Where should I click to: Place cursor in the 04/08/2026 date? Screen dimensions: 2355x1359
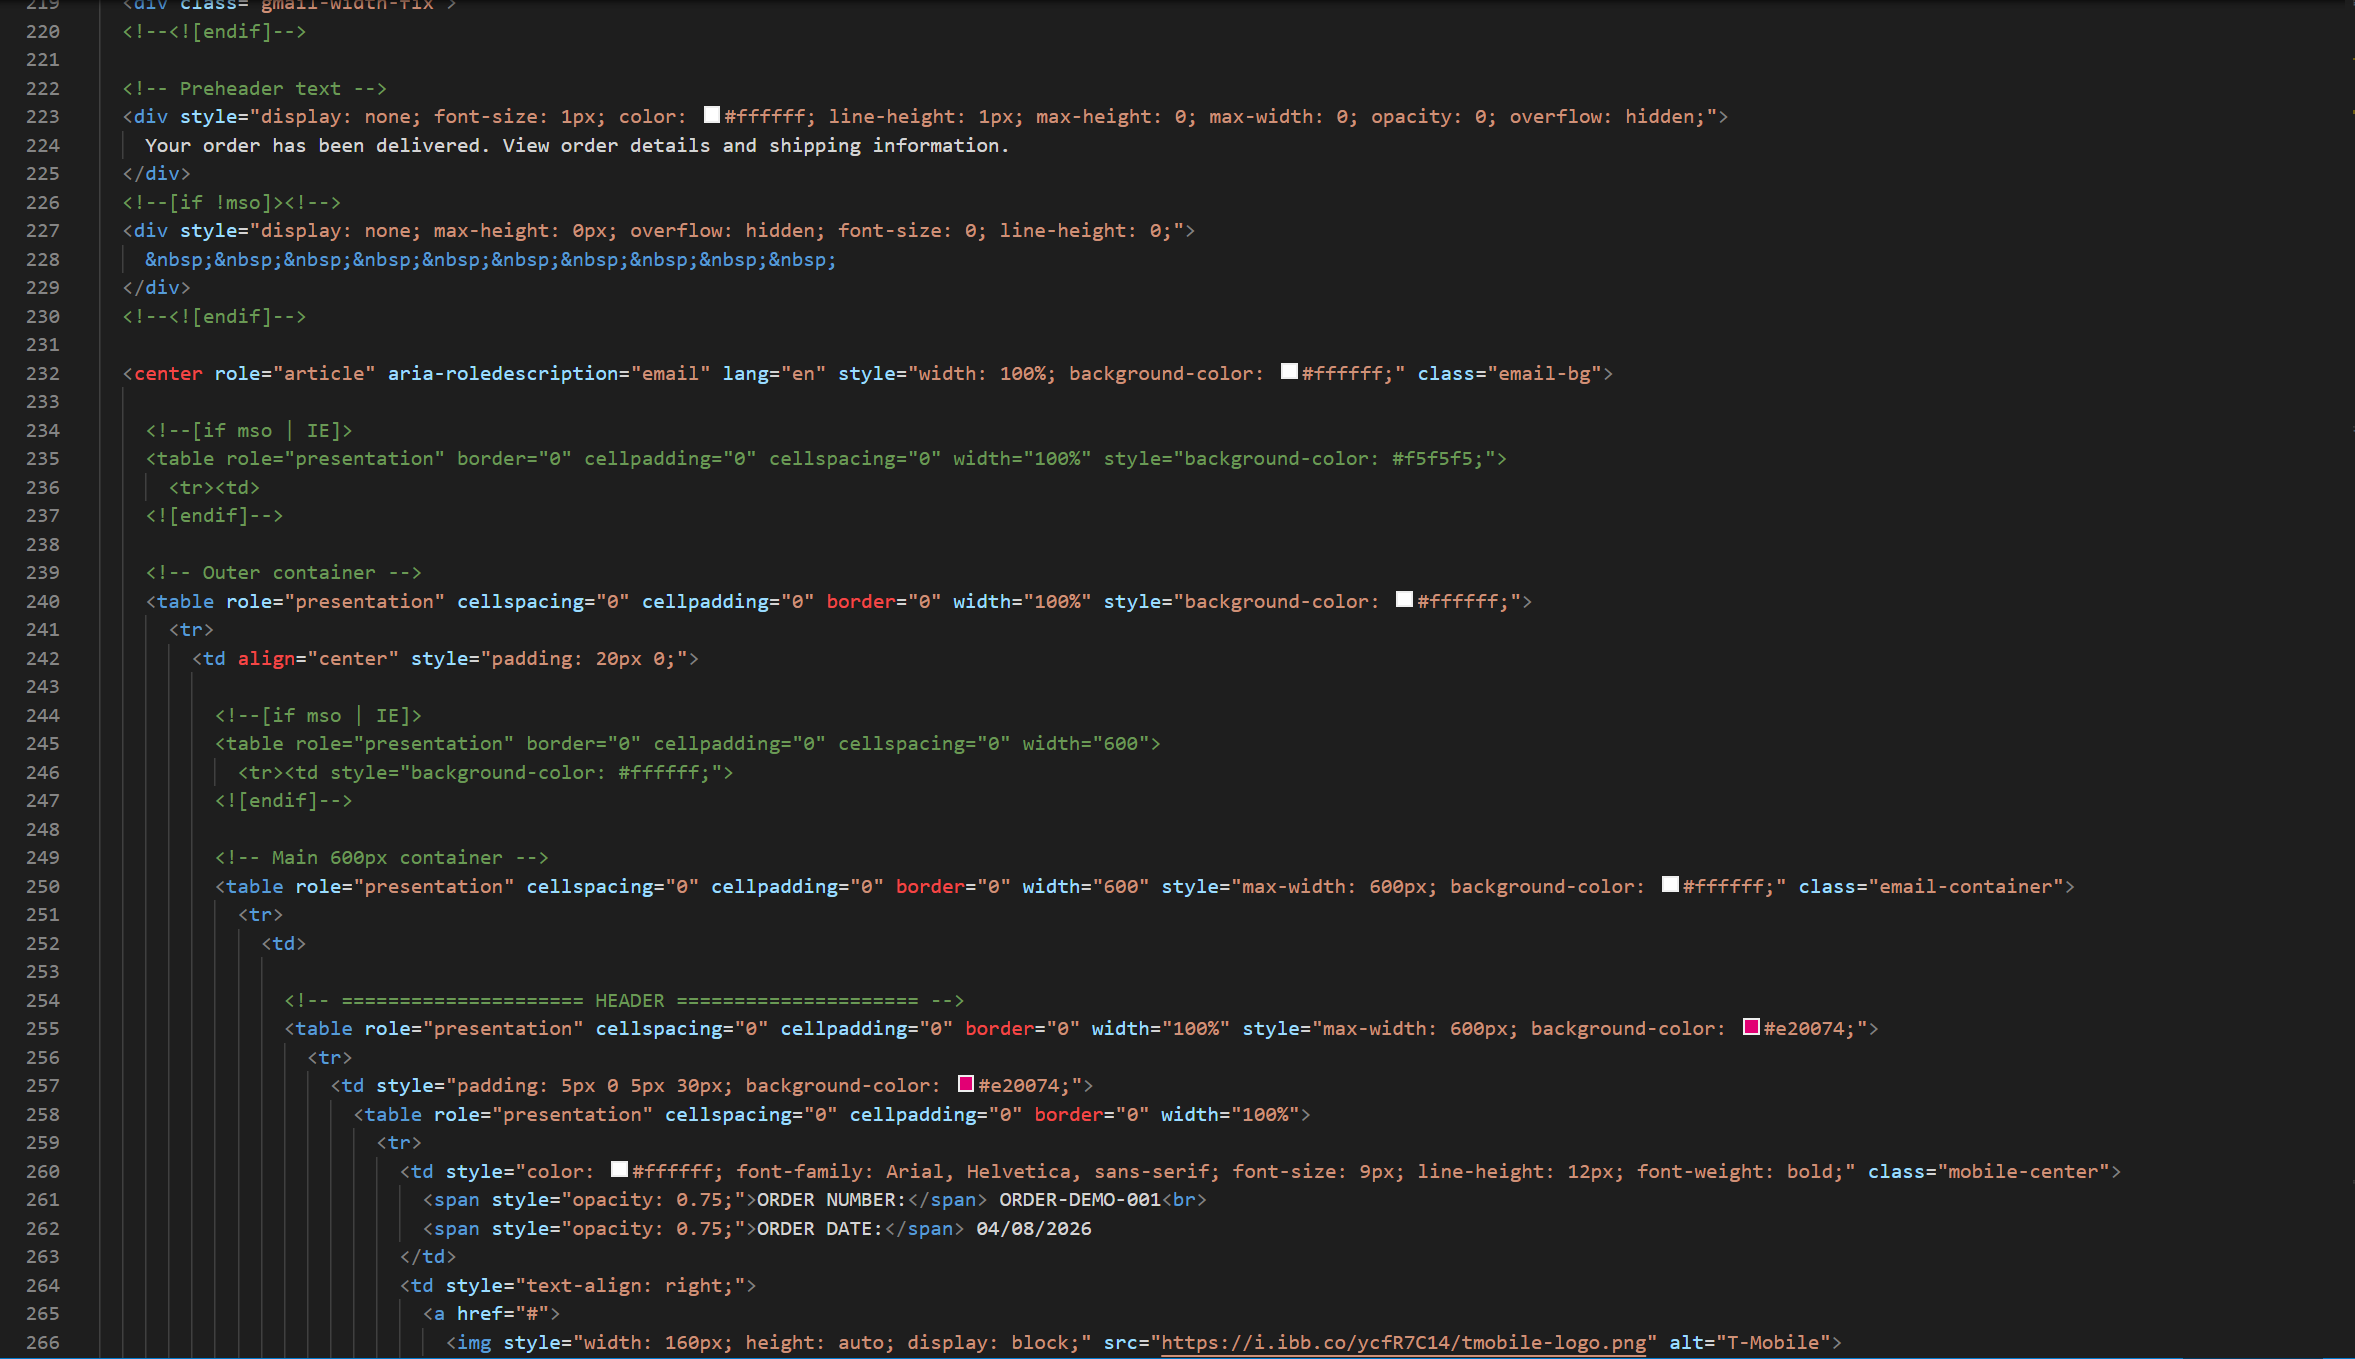click(1031, 1228)
